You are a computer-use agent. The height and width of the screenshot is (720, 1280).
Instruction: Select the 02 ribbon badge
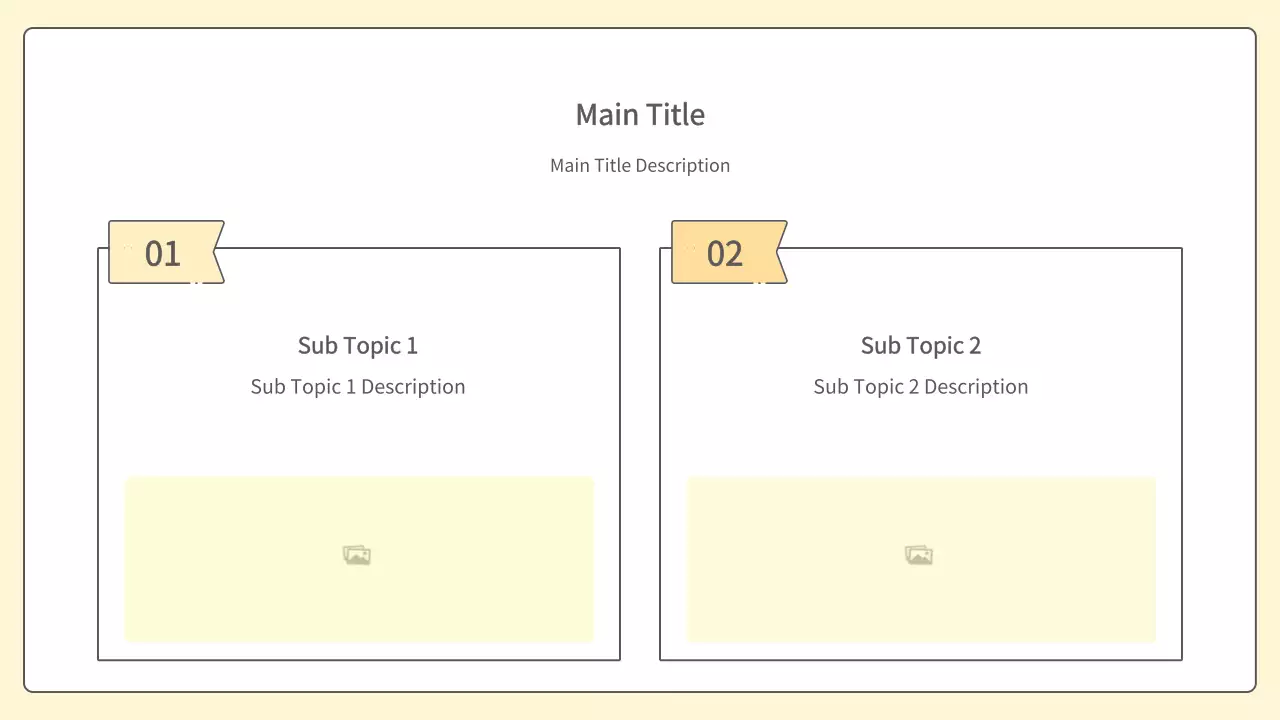724,253
